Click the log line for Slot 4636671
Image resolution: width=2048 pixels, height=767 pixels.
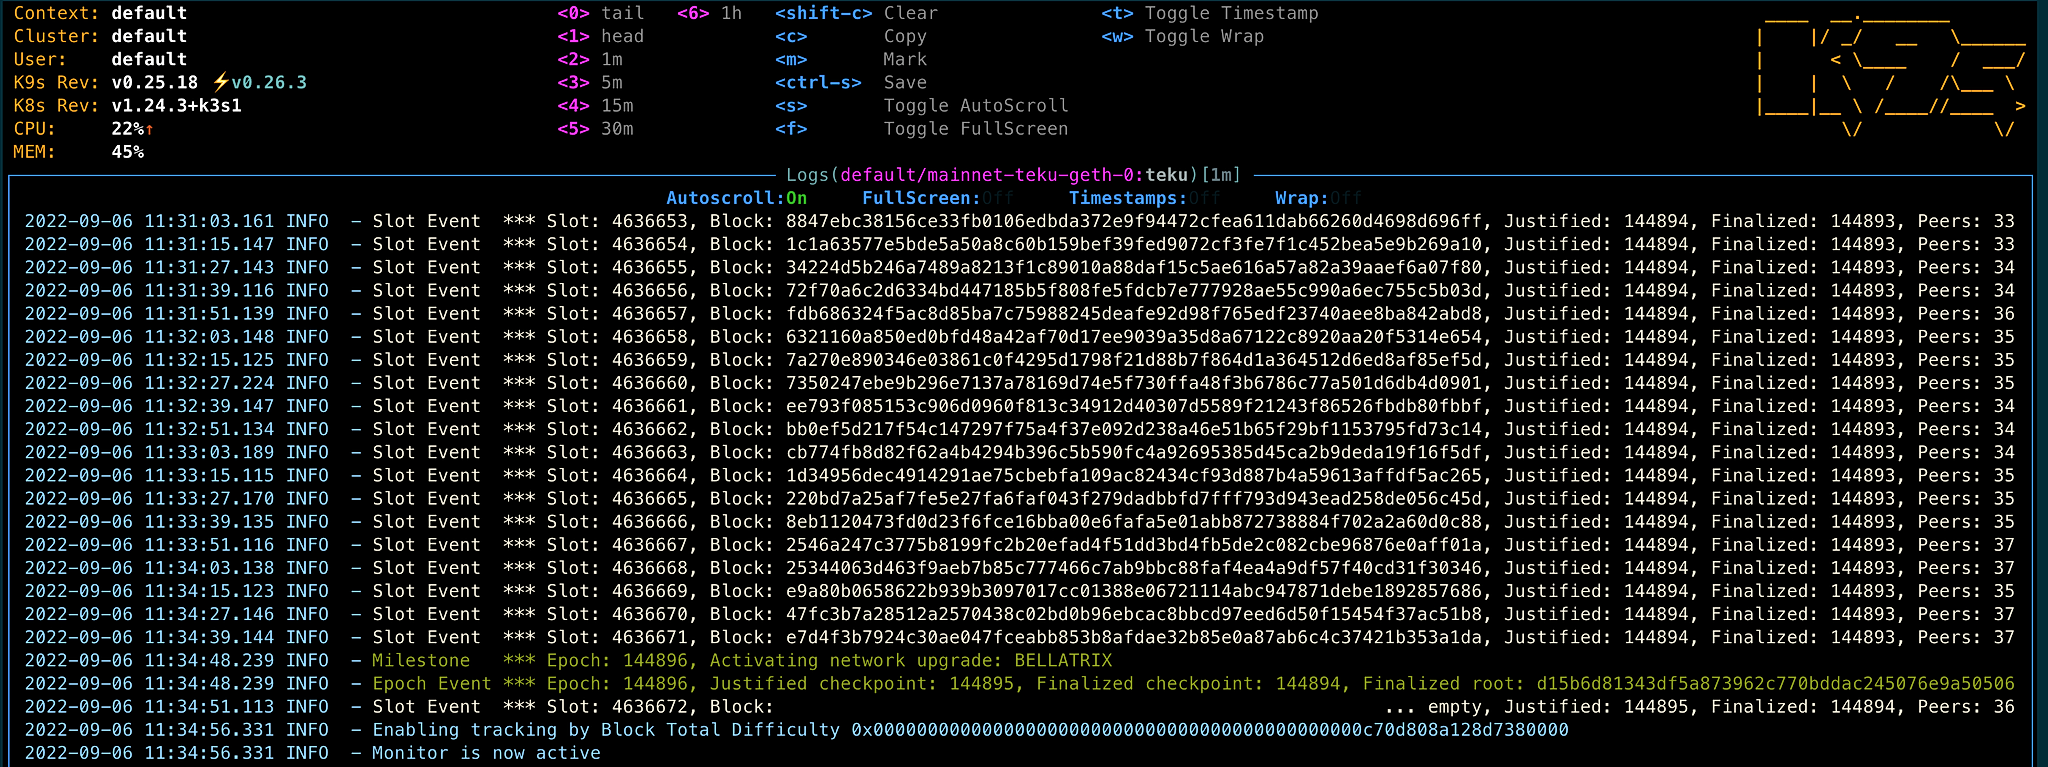pos(1020,637)
